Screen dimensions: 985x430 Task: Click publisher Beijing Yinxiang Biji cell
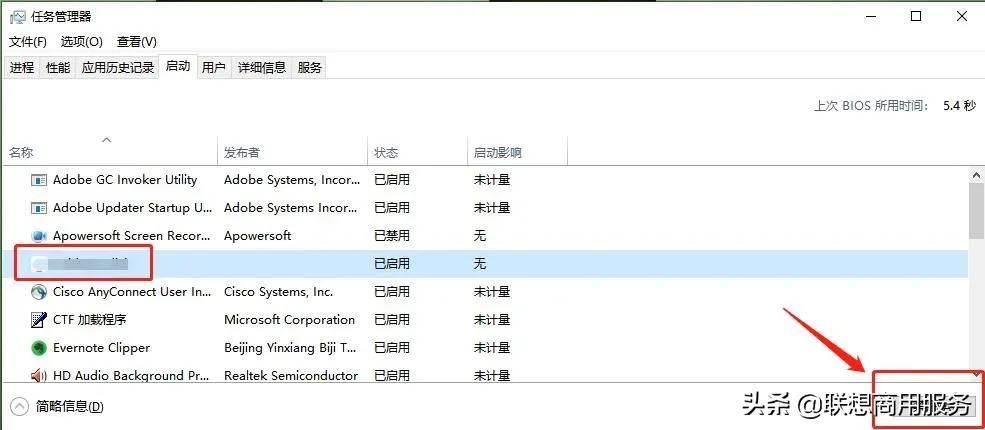(x=291, y=348)
